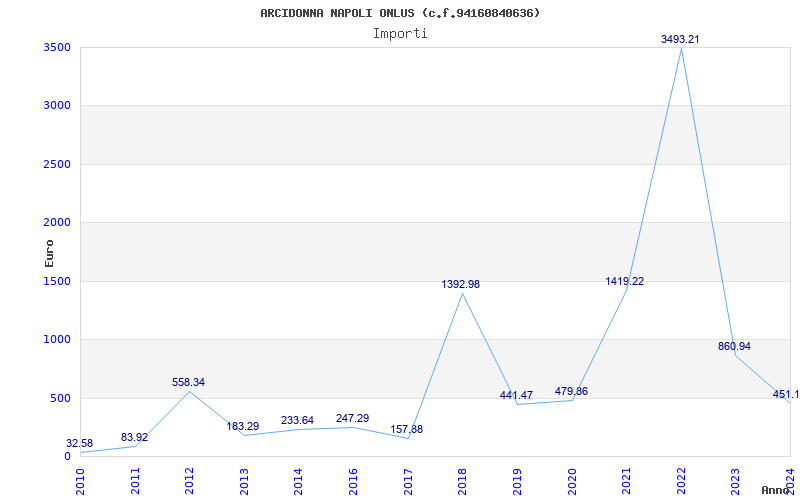Click the 233.64 data label
Screen dimensions: 800x500
(297, 421)
